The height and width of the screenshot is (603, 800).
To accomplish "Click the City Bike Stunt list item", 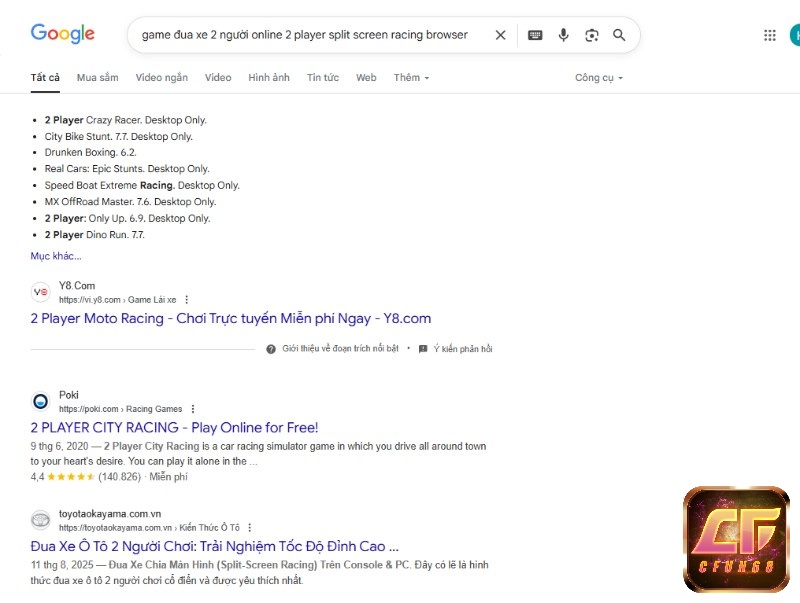I will click(x=118, y=137).
